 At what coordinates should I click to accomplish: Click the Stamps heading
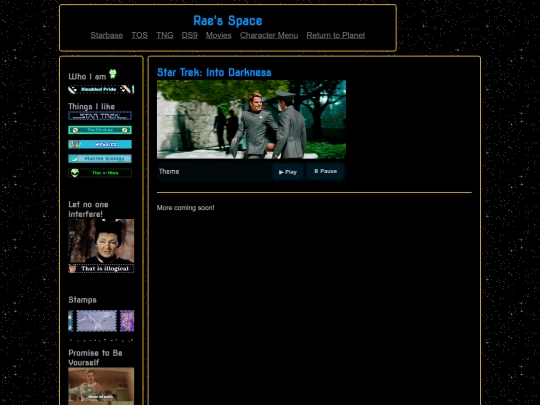coord(82,300)
